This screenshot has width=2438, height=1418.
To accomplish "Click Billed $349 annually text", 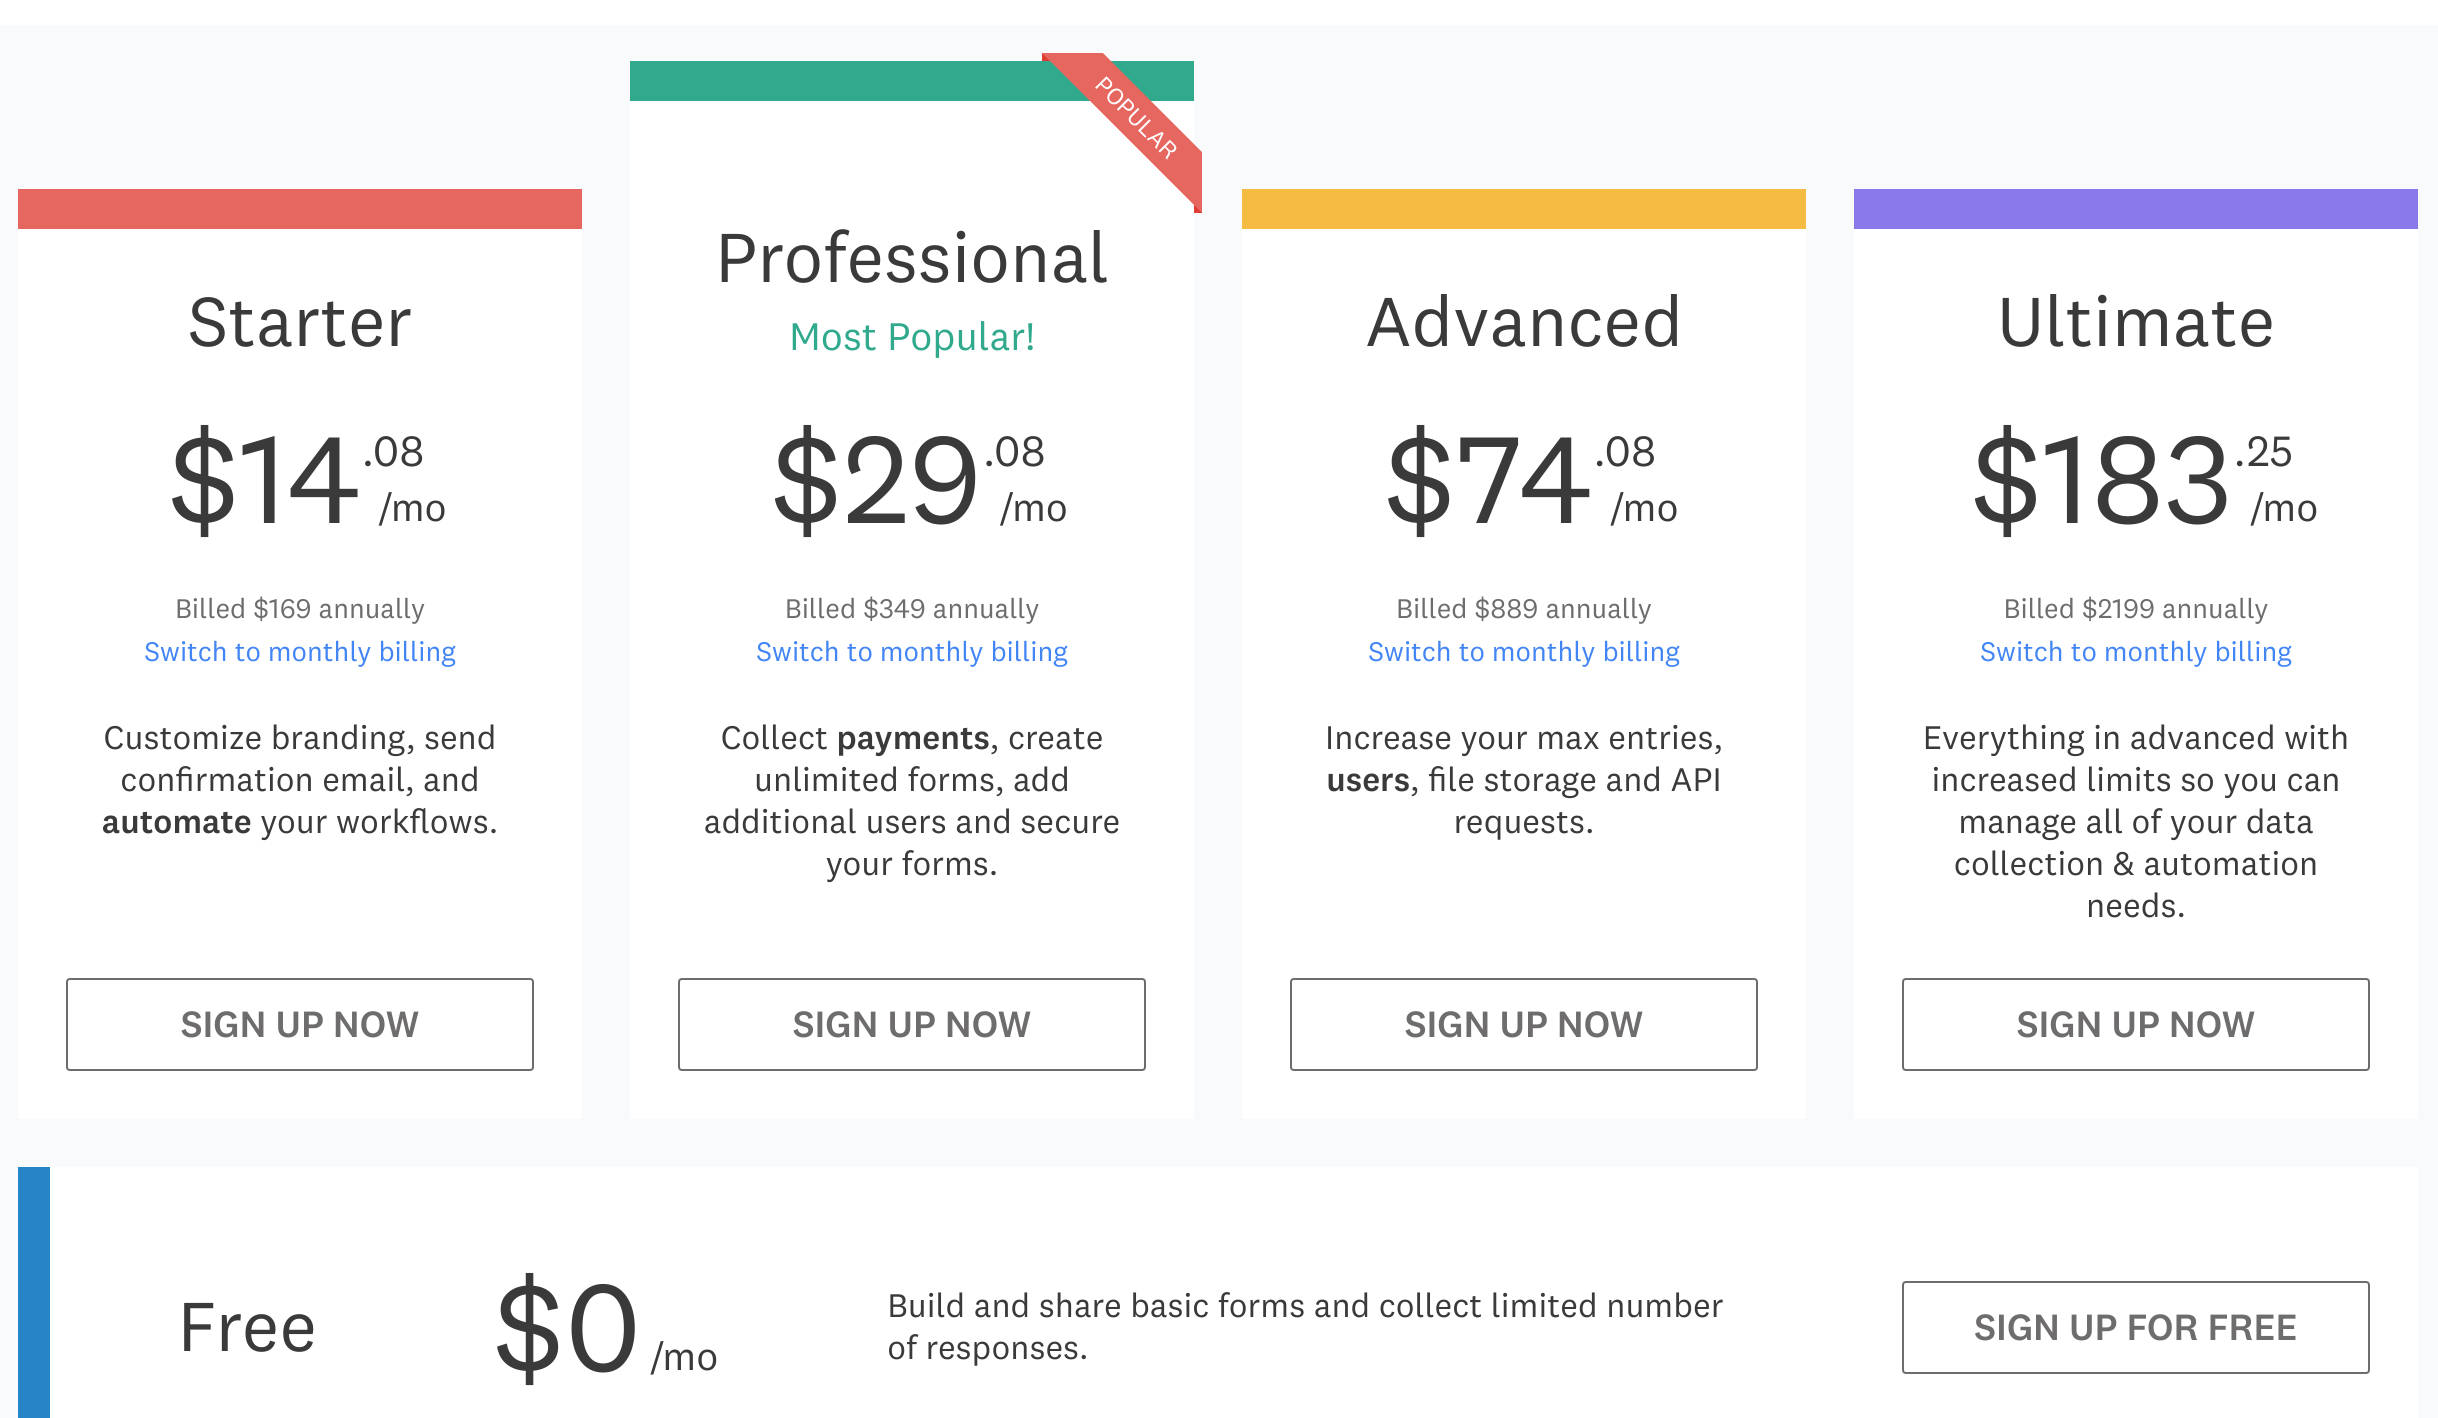I will tap(911, 608).
